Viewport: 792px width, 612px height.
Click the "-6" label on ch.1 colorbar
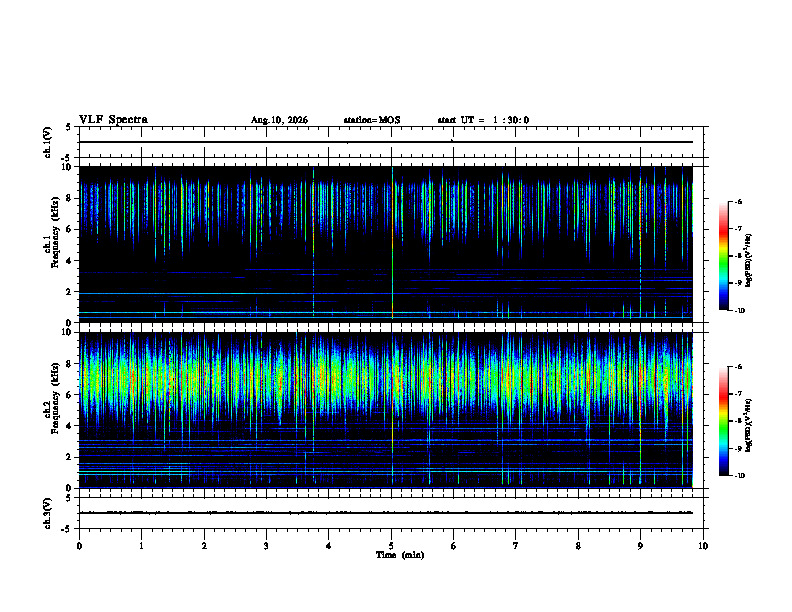point(738,201)
